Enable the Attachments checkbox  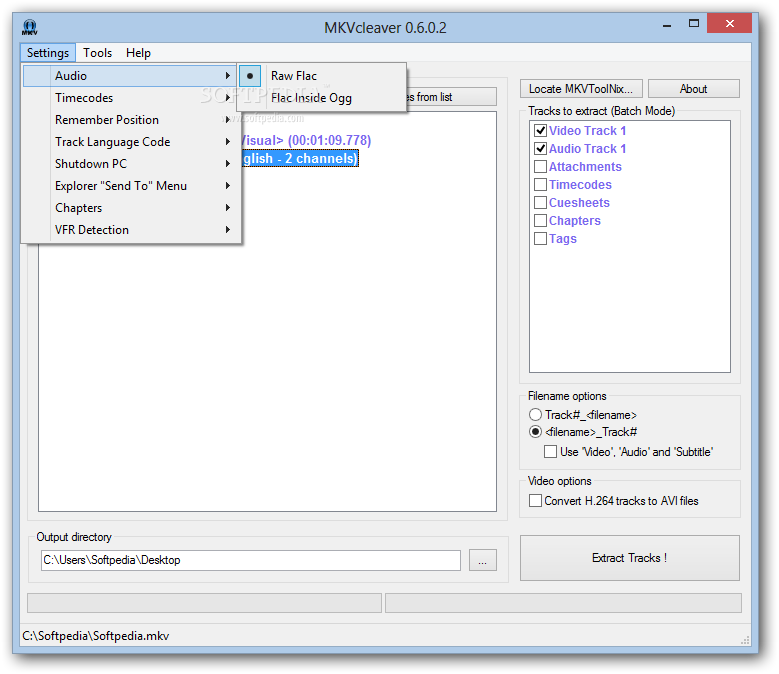pyautogui.click(x=541, y=166)
